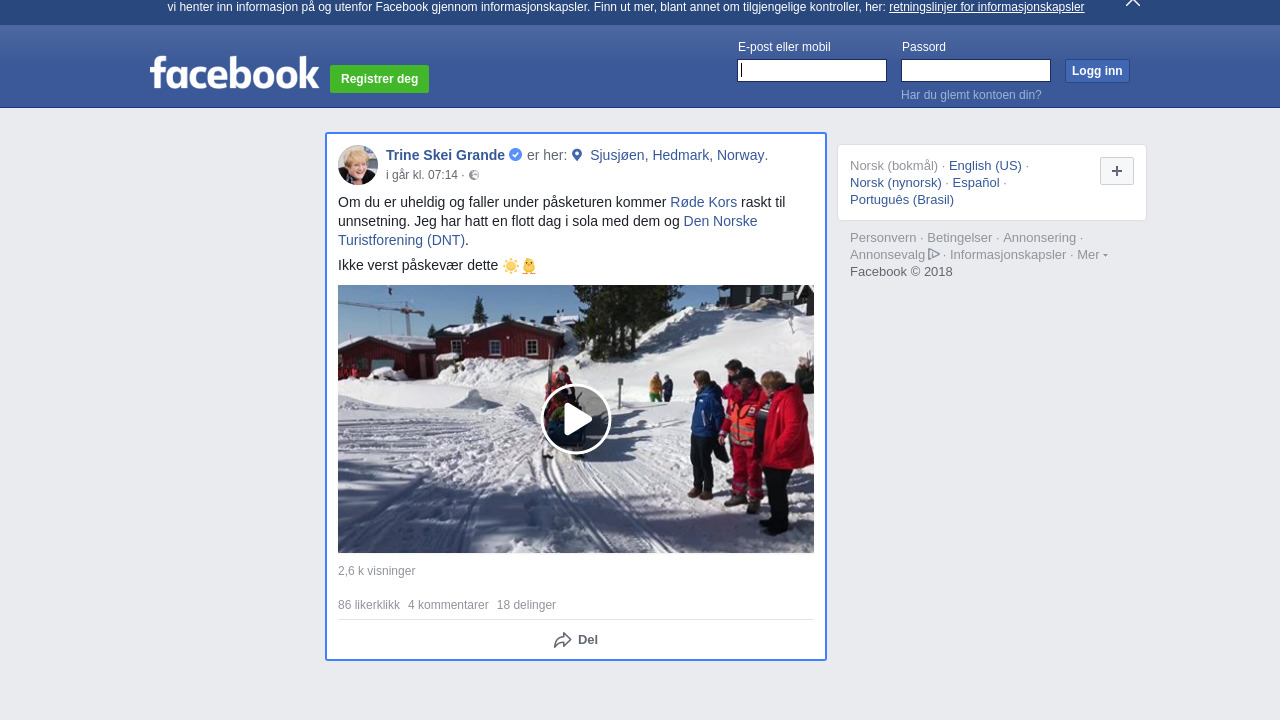Click the share arrow icon
The width and height of the screenshot is (1280, 720).
point(563,640)
